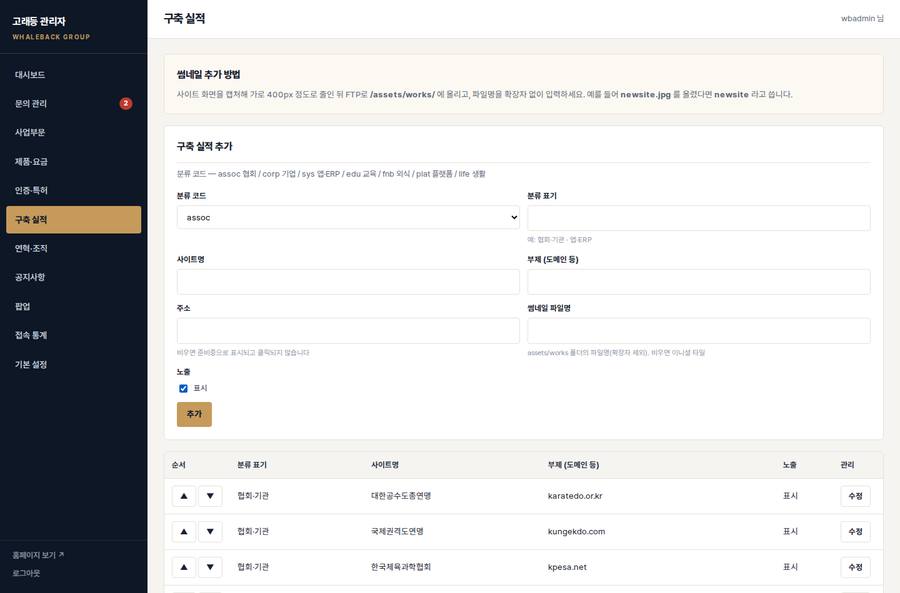Click the red 2 badge on 문의 관리
This screenshot has height=593, width=900.
[x=126, y=103]
